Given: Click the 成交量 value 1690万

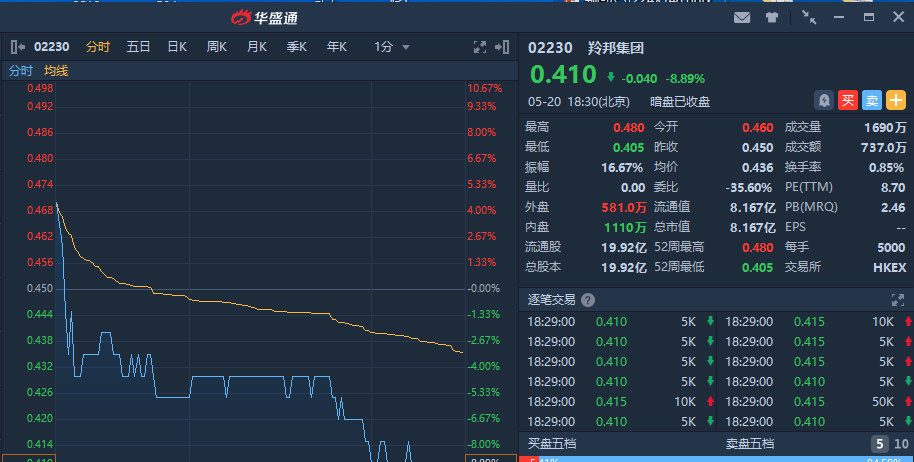Looking at the screenshot, I should coord(885,128).
